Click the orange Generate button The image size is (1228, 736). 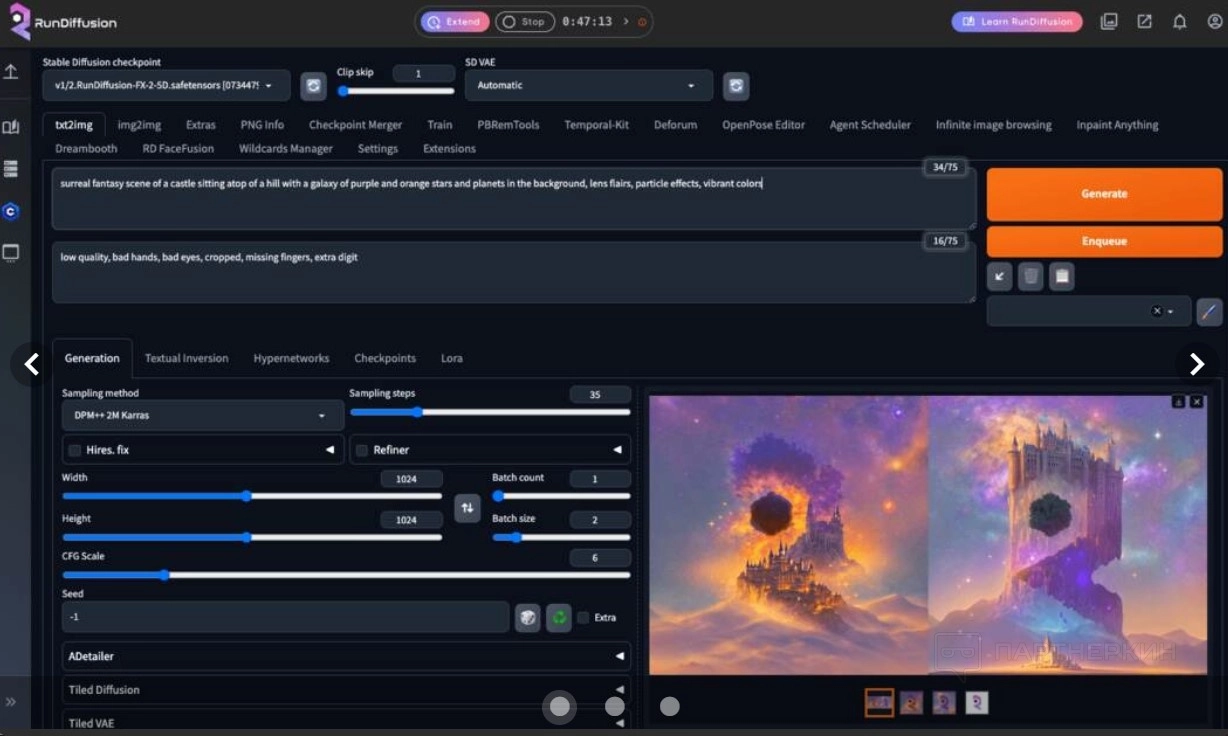[x=1104, y=194]
